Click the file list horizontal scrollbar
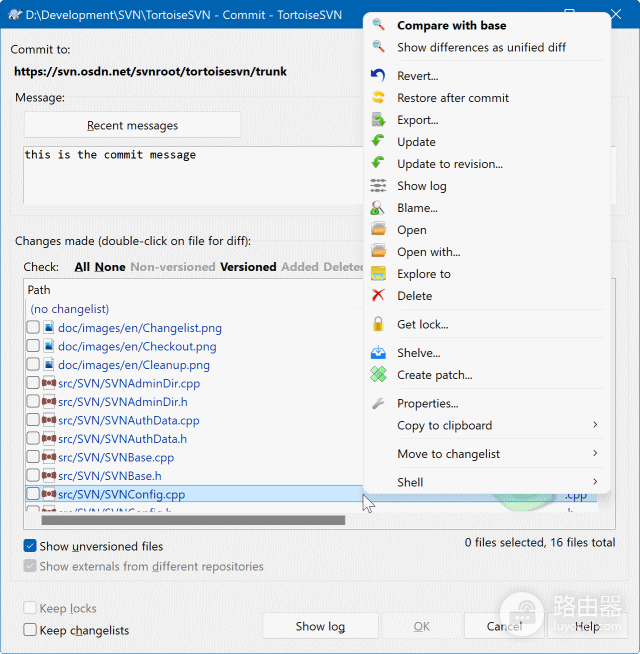The image size is (640, 654). (193, 520)
